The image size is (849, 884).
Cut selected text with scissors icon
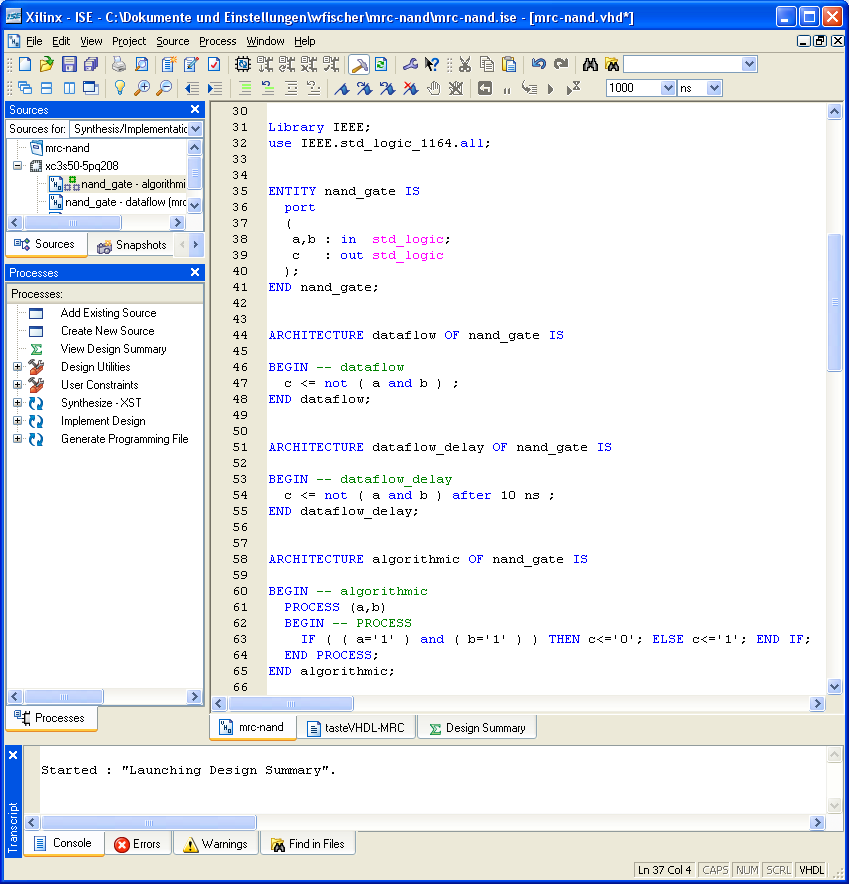pyautogui.click(x=465, y=62)
